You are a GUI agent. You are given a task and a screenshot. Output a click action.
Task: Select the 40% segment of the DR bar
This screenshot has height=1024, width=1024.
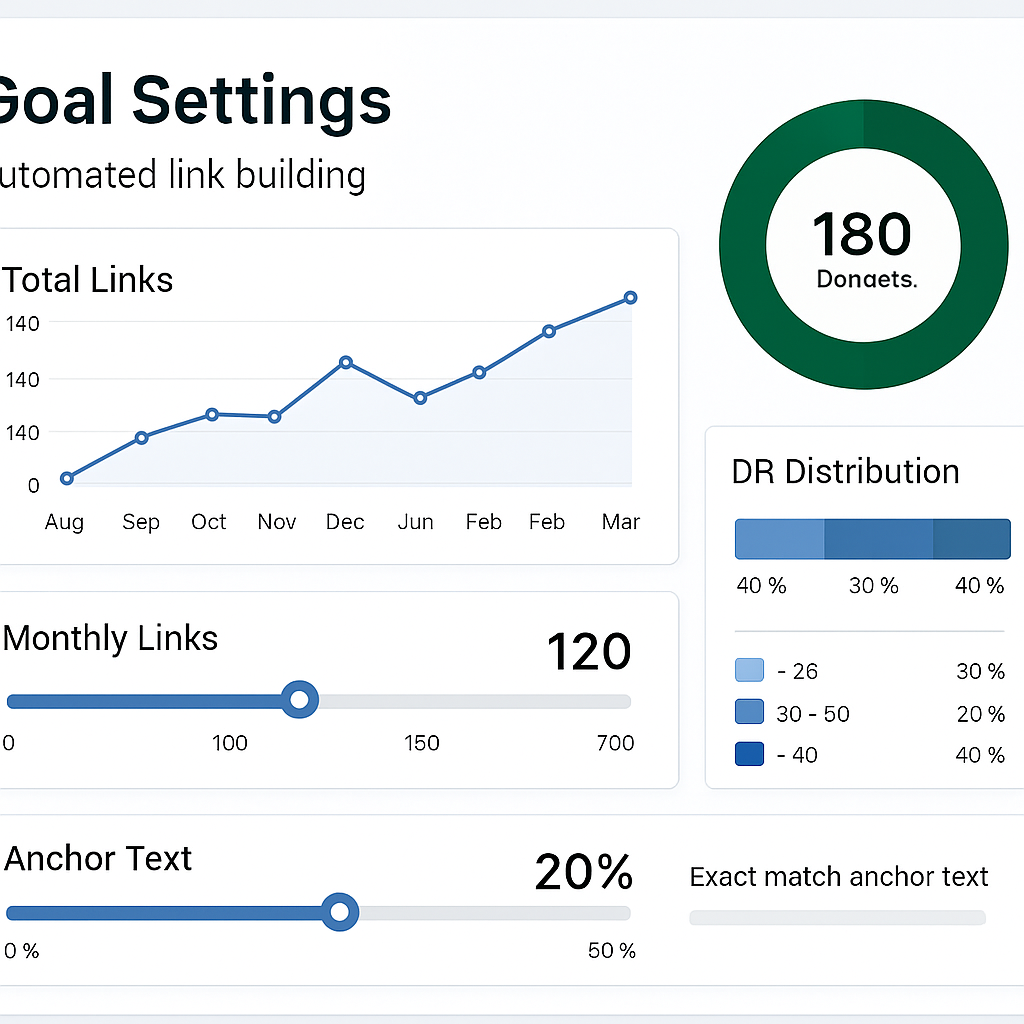(x=780, y=538)
